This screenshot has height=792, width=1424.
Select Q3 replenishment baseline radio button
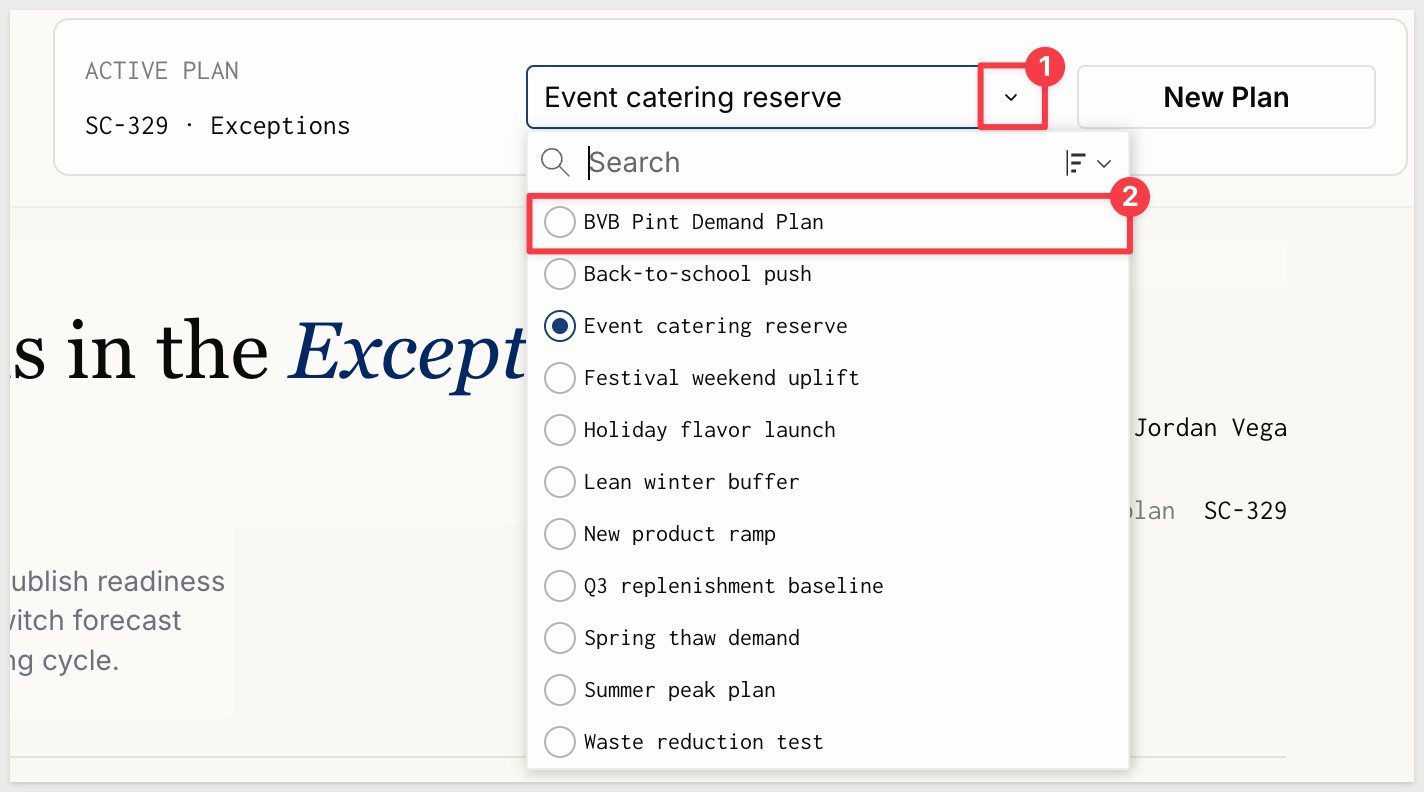tap(560, 586)
